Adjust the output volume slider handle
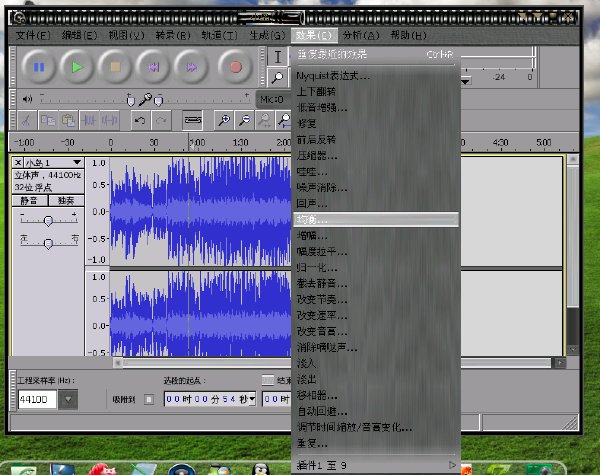The height and width of the screenshot is (475, 600). click(x=130, y=101)
